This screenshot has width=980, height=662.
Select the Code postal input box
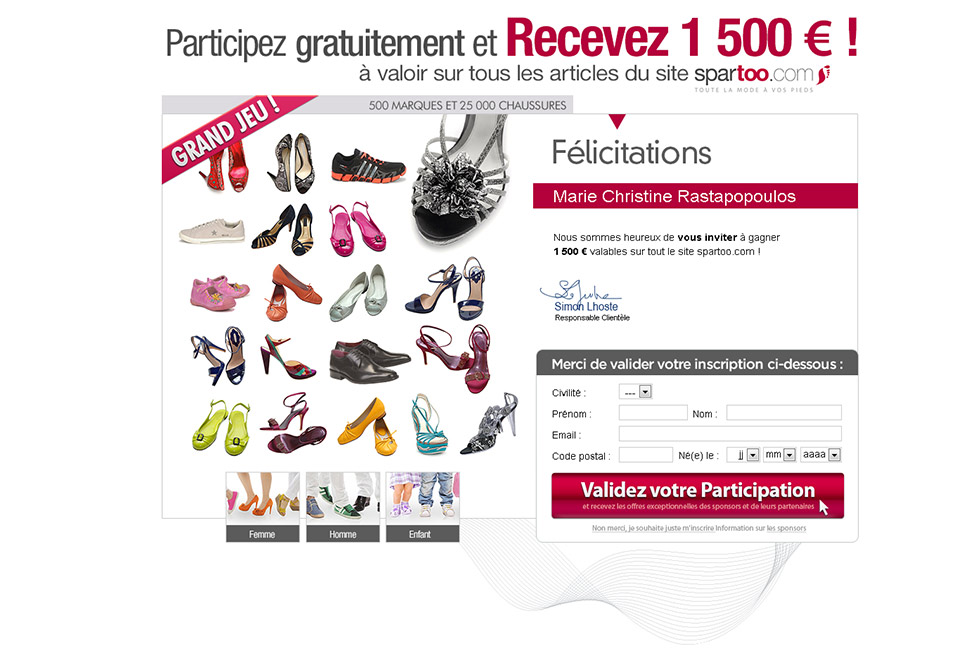[646, 455]
